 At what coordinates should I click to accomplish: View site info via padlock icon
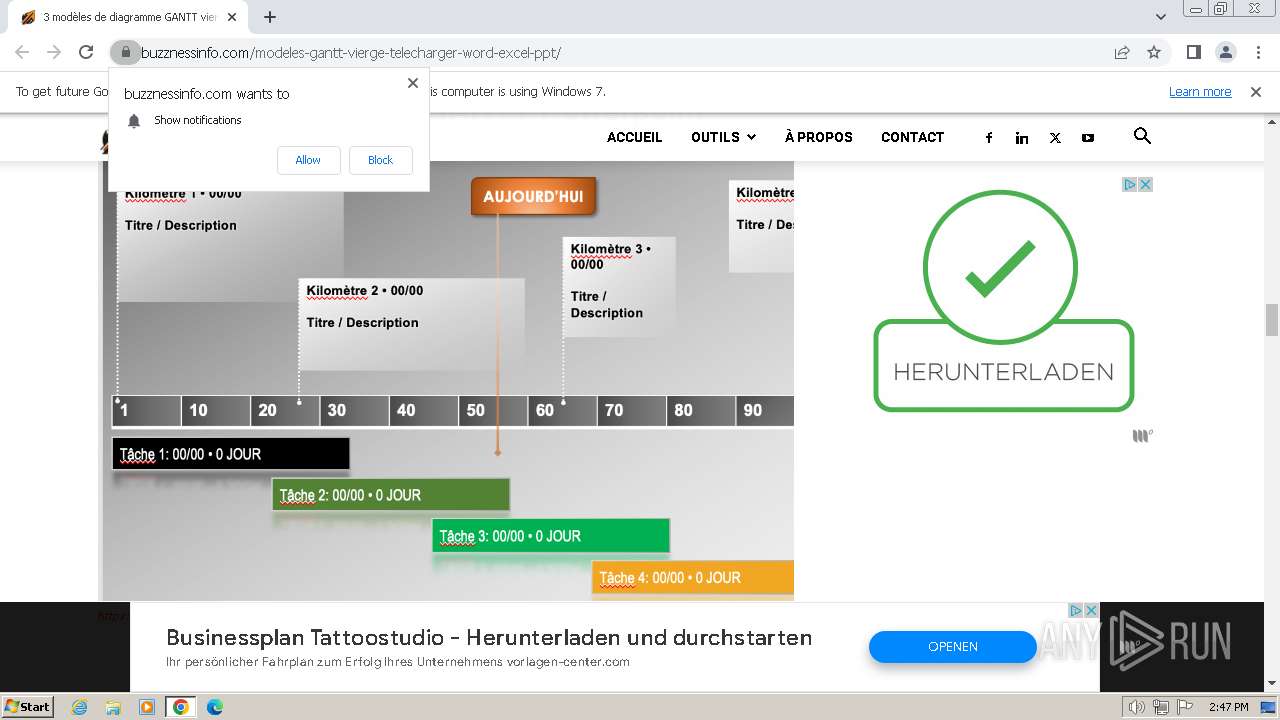coord(125,52)
